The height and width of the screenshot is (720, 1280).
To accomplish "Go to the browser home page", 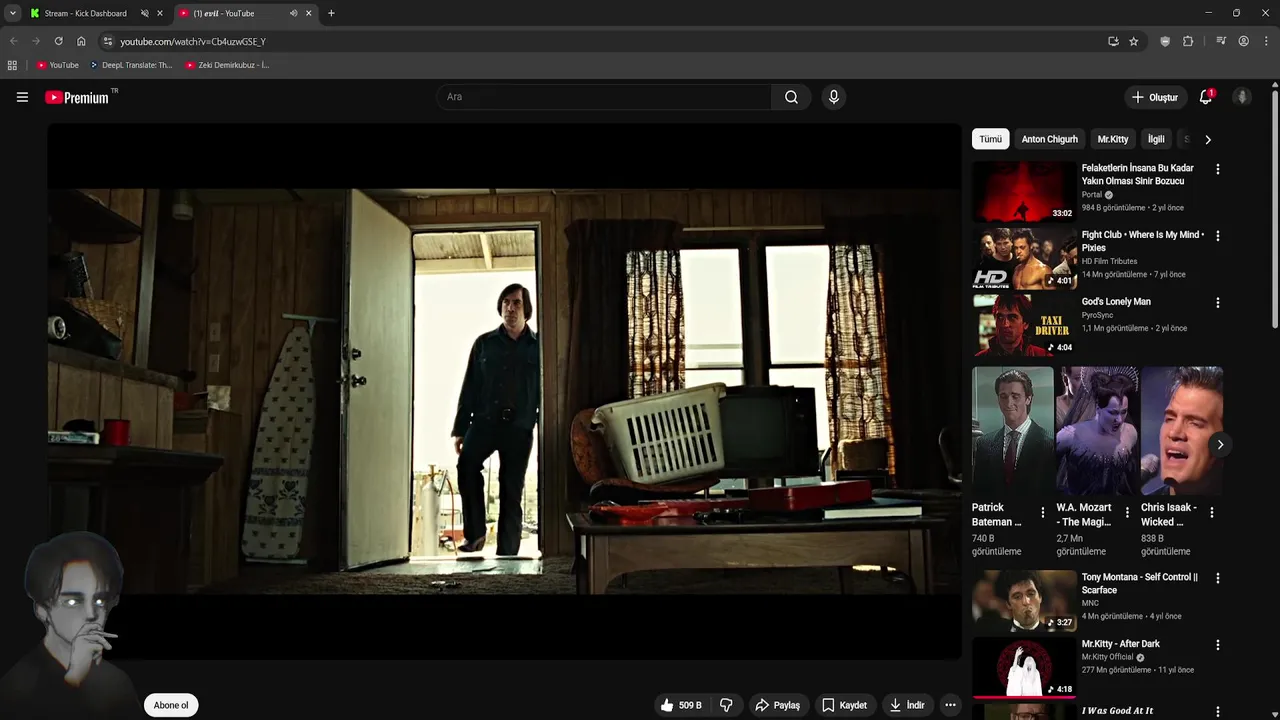I will pos(81,41).
